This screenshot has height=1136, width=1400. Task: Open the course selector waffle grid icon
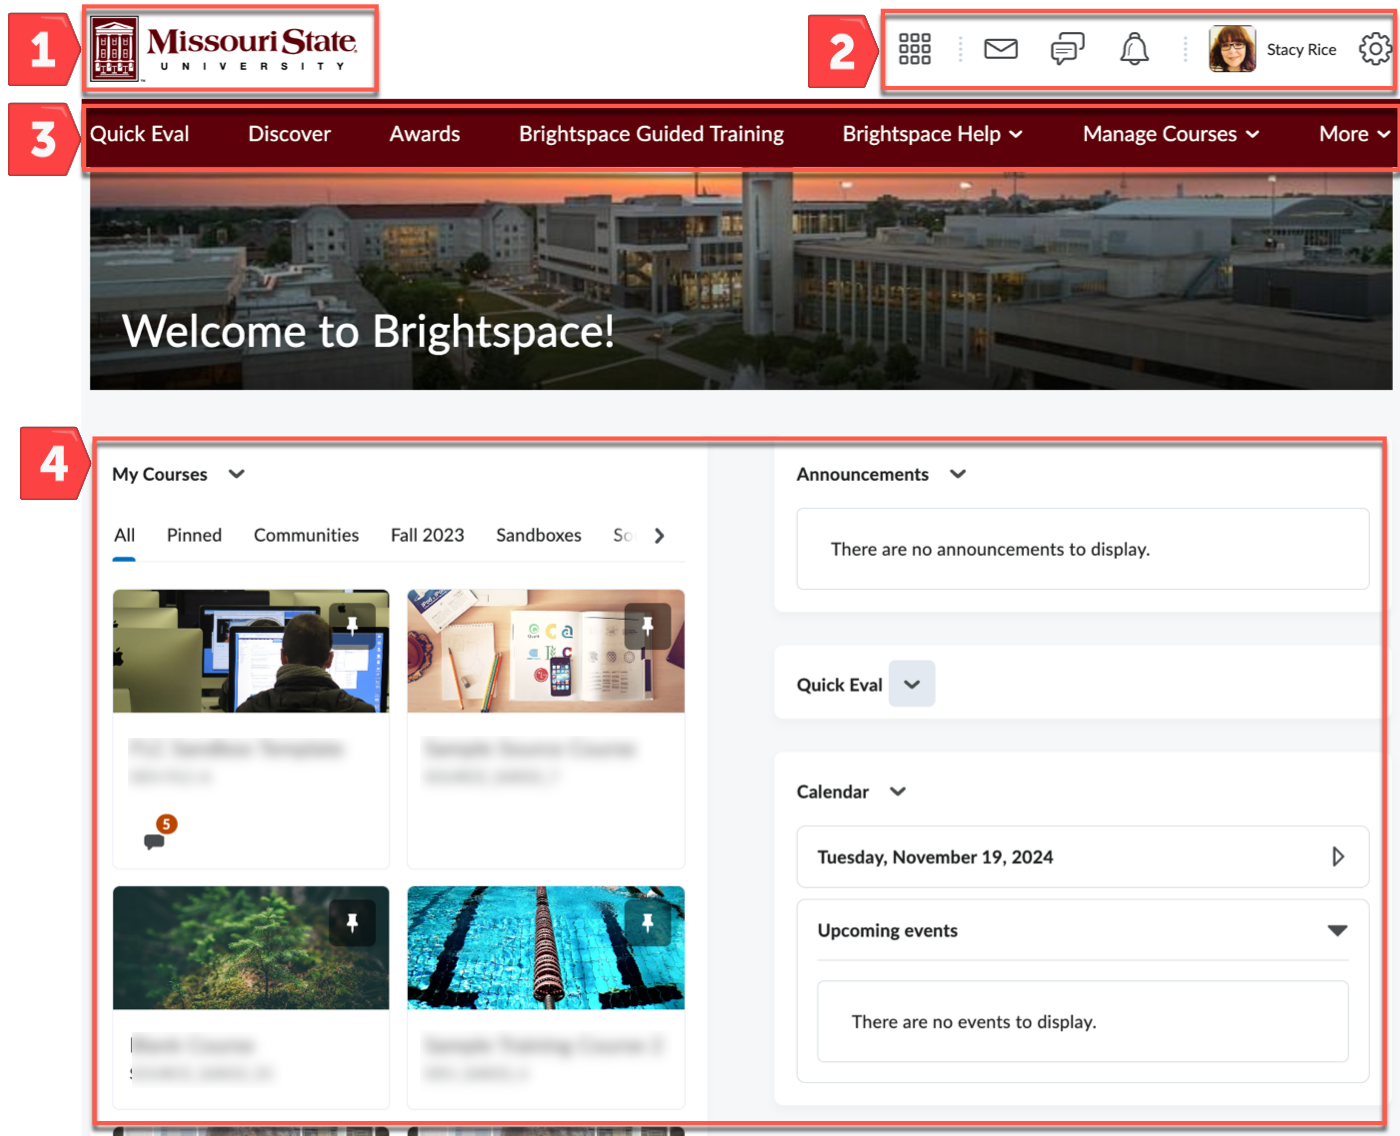point(914,49)
